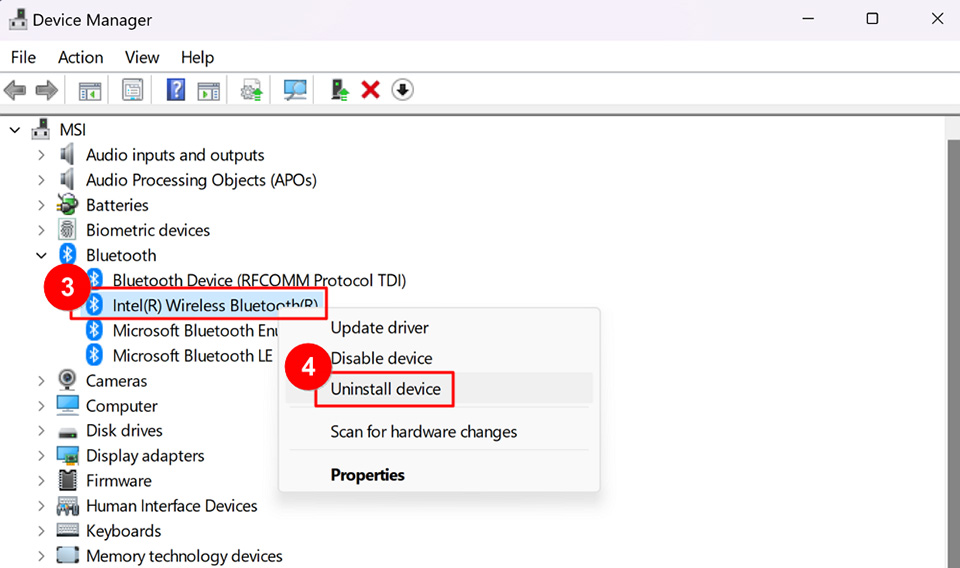Image resolution: width=960 pixels, height=568 pixels.
Task: Collapse the MSI root node
Action: coord(15,130)
